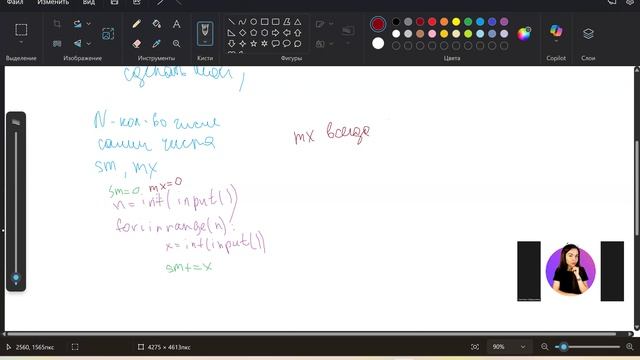The width and height of the screenshot is (640, 360).
Task: Click the Фигуры group label
Action: click(x=291, y=58)
